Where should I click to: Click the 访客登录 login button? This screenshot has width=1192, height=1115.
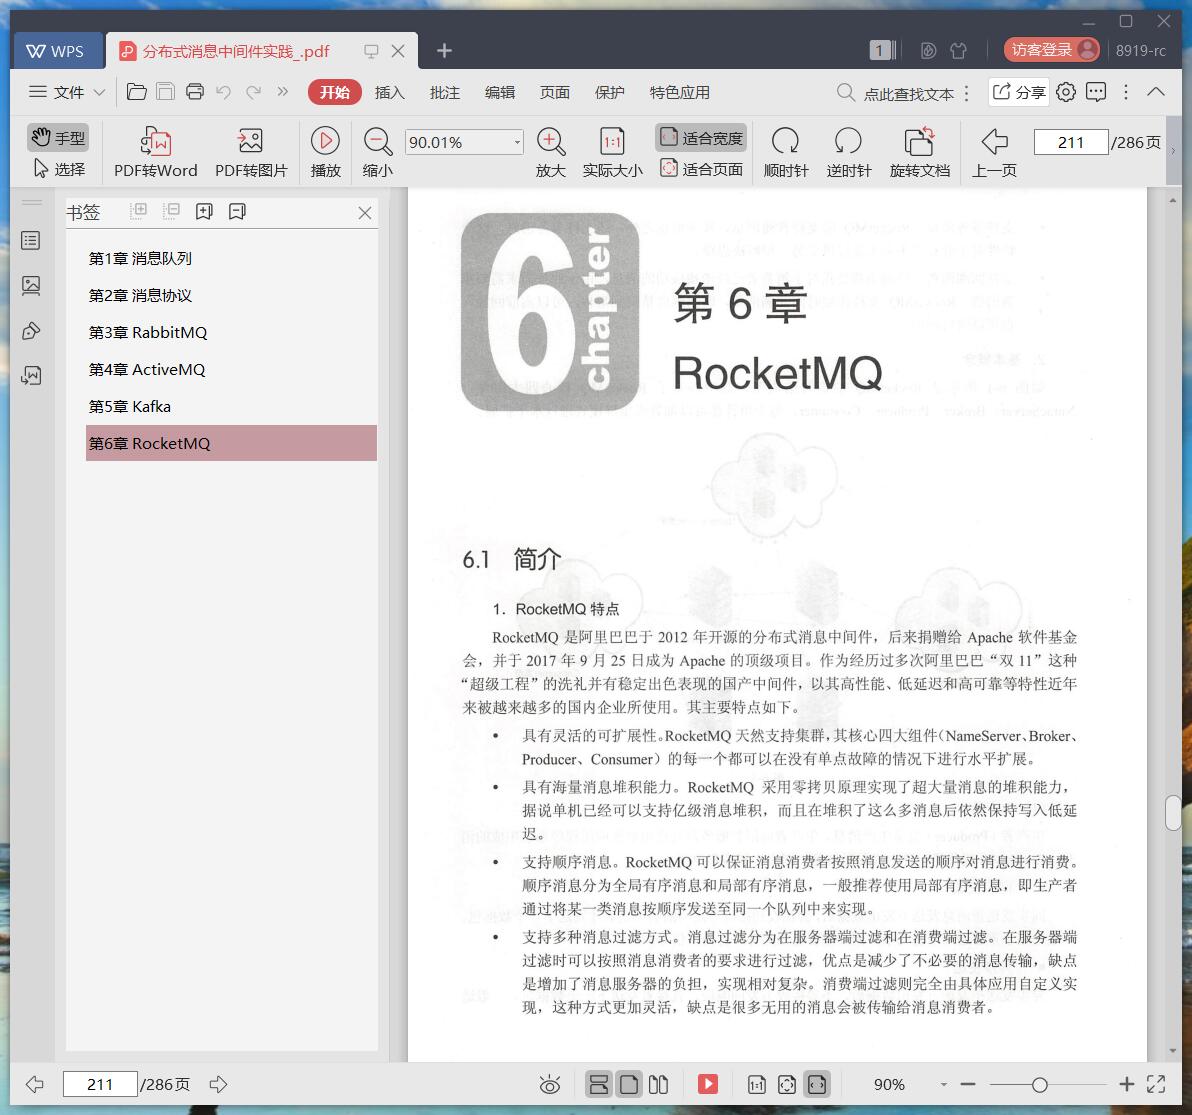pyautogui.click(x=1051, y=50)
